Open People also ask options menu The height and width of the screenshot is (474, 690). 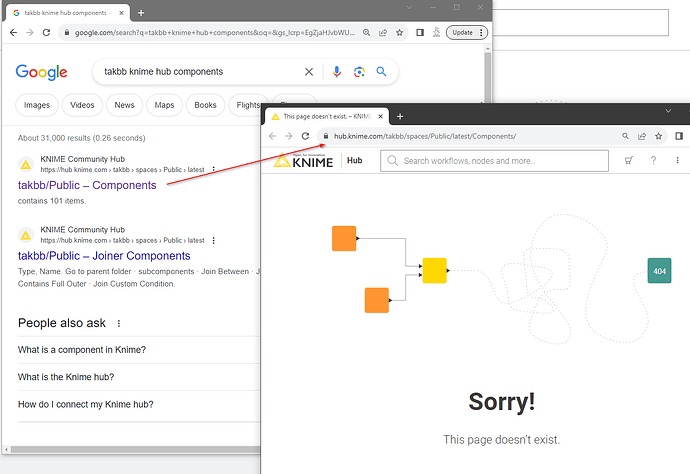(119, 323)
